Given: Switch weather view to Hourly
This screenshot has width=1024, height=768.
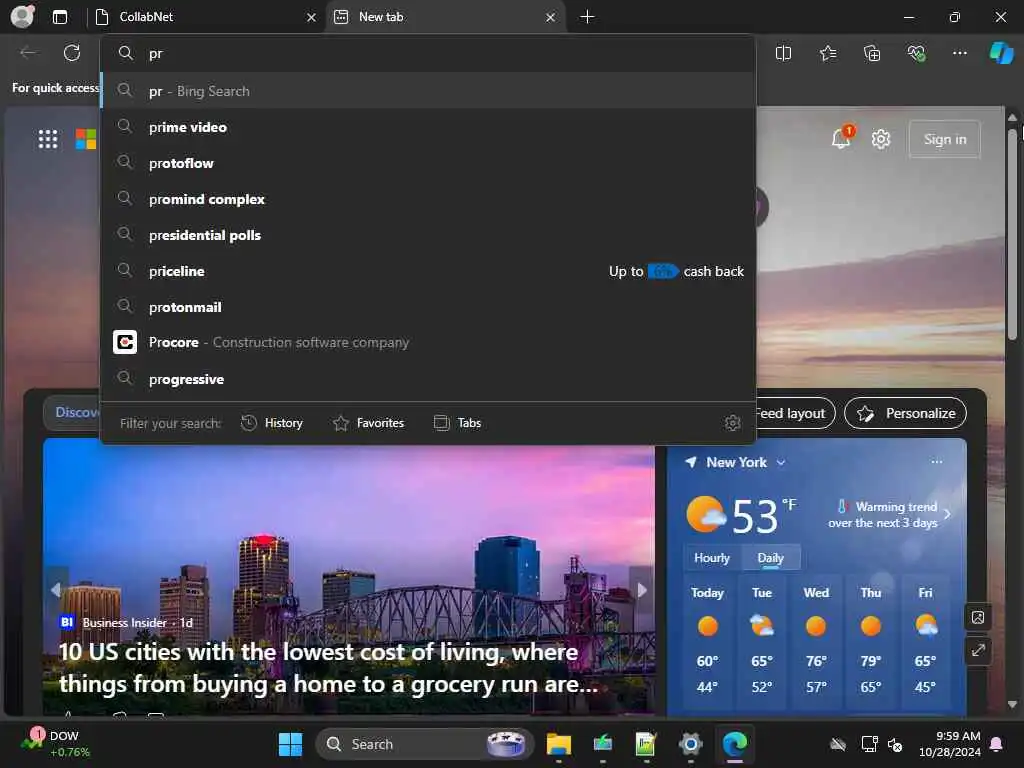Looking at the screenshot, I should click(x=711, y=558).
